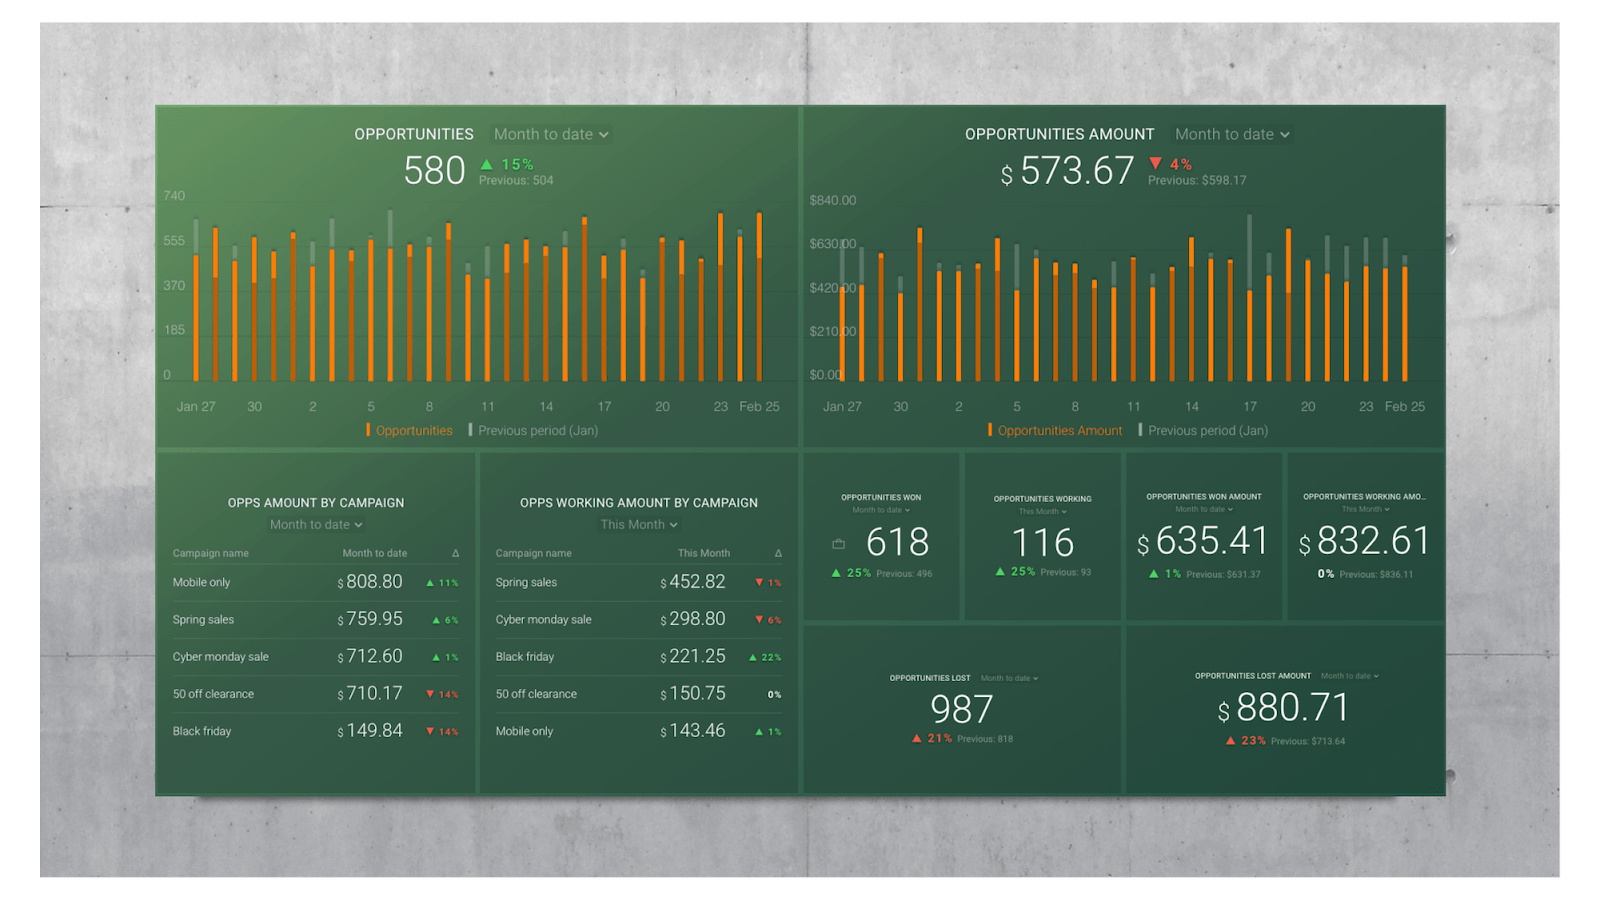Click the OPPS AMOUNT BY CAMPAIGN title
Viewport: 1600px width, 900px height.
pos(316,503)
